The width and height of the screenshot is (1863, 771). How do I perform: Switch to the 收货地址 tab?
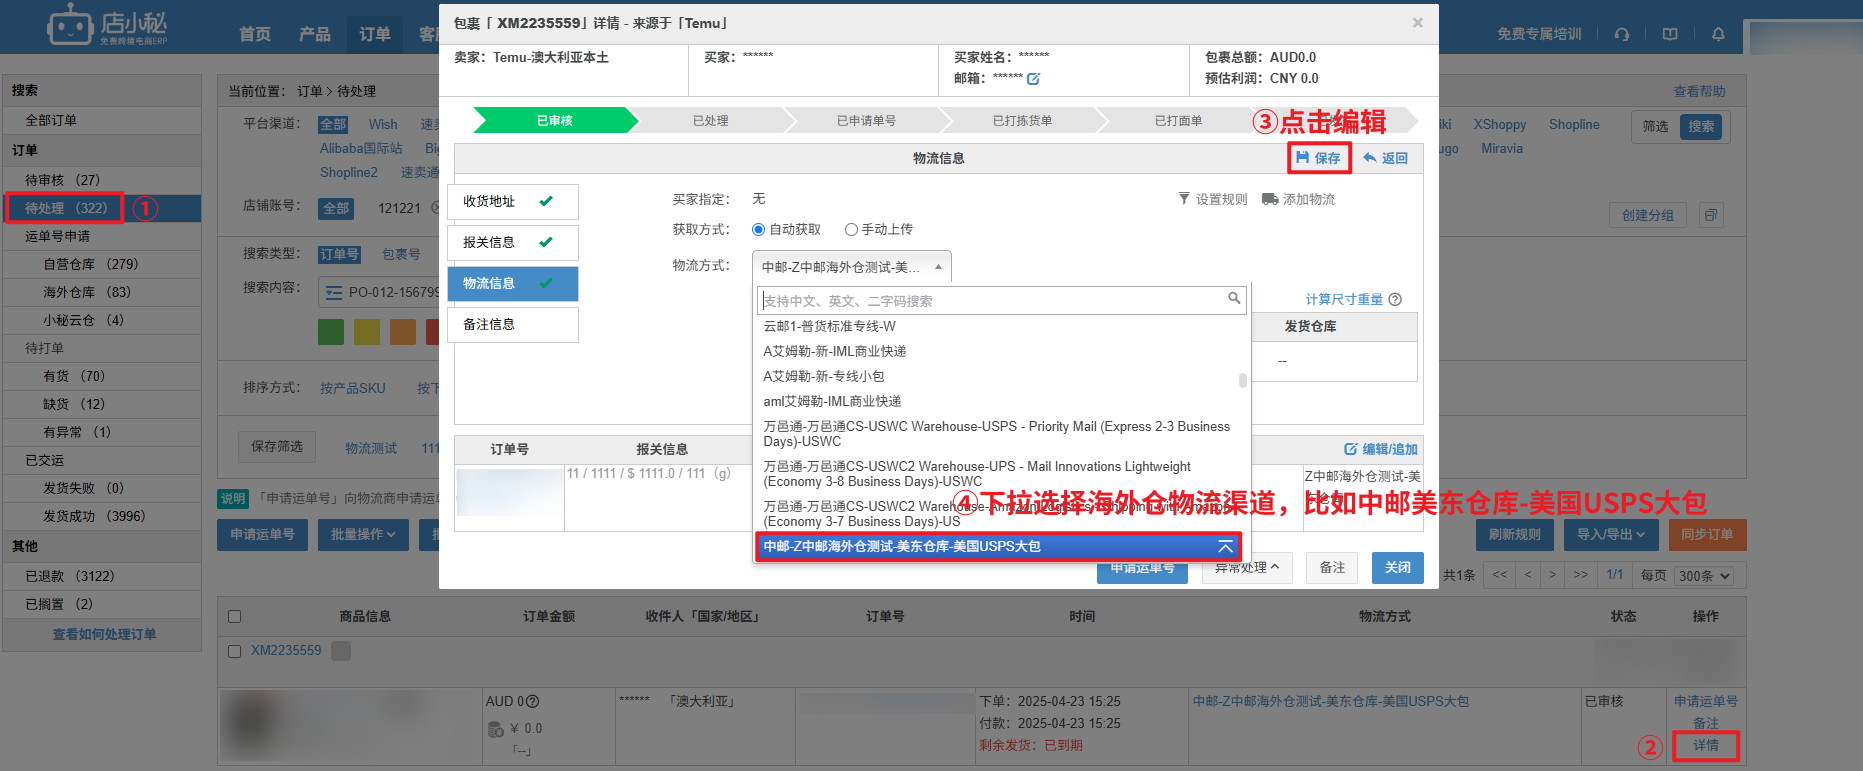512,202
